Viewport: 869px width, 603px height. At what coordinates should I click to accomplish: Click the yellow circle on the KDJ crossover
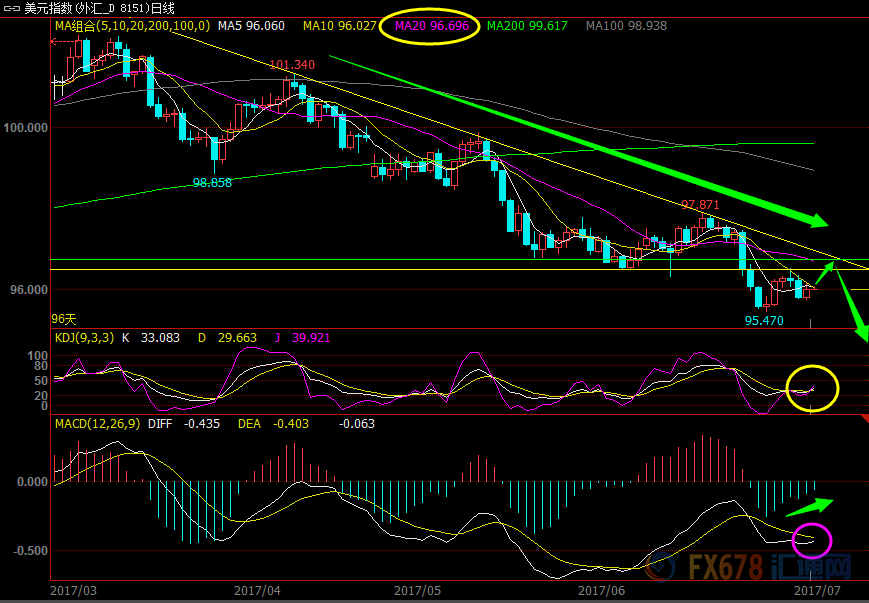(812, 388)
